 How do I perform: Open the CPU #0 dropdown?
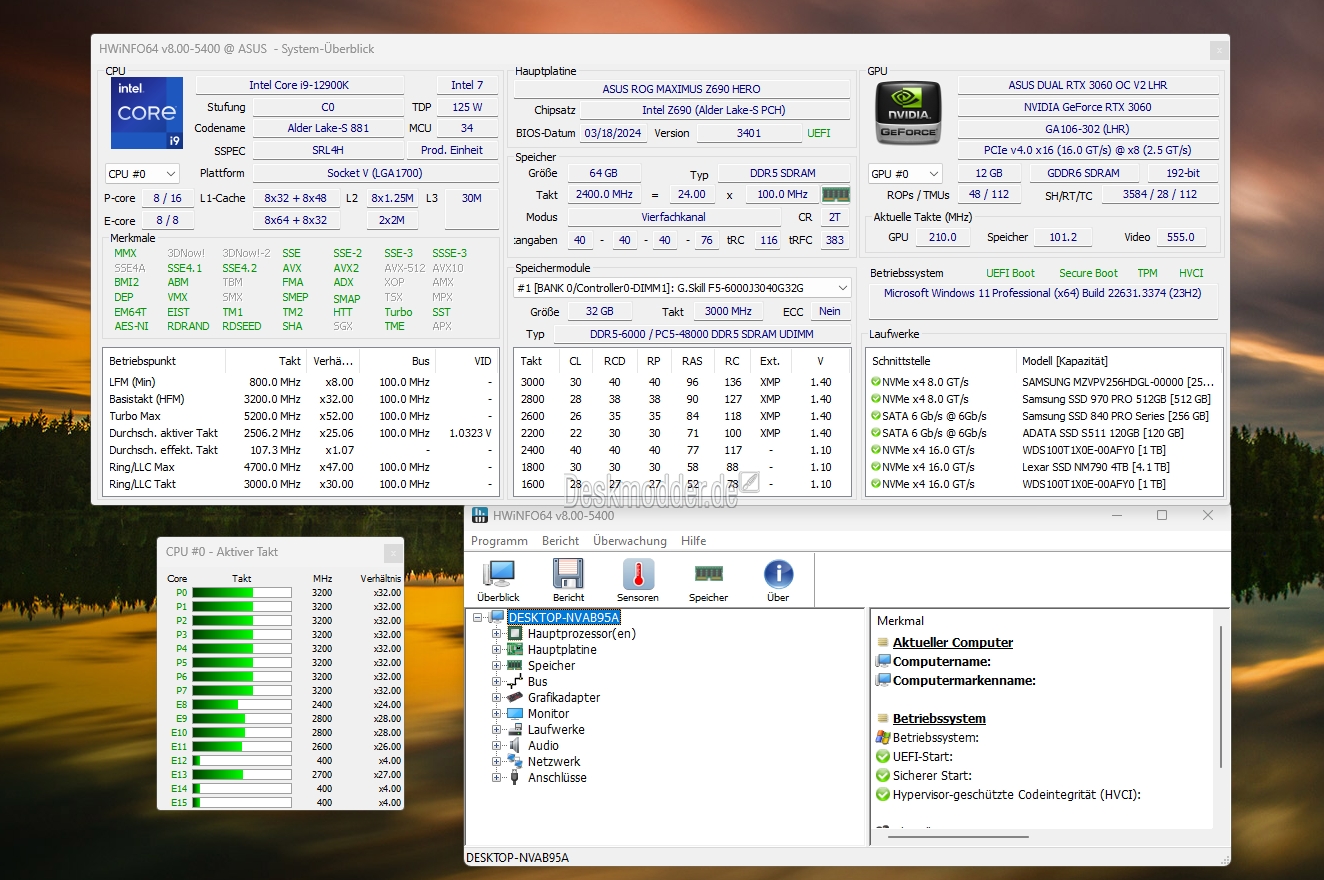click(142, 174)
